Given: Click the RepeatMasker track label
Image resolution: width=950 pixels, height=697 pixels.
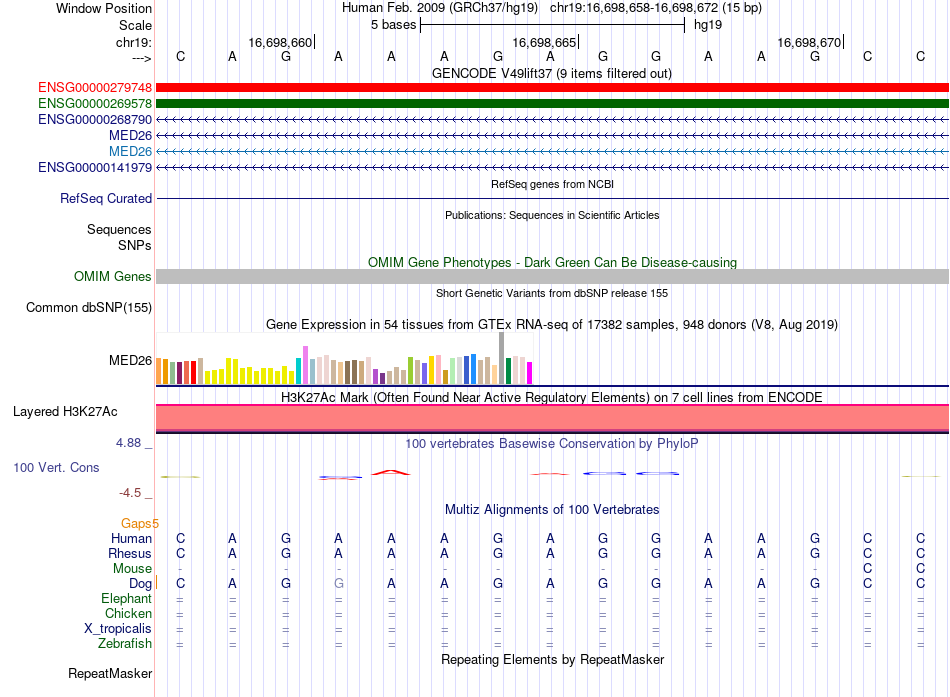Looking at the screenshot, I should point(110,673).
